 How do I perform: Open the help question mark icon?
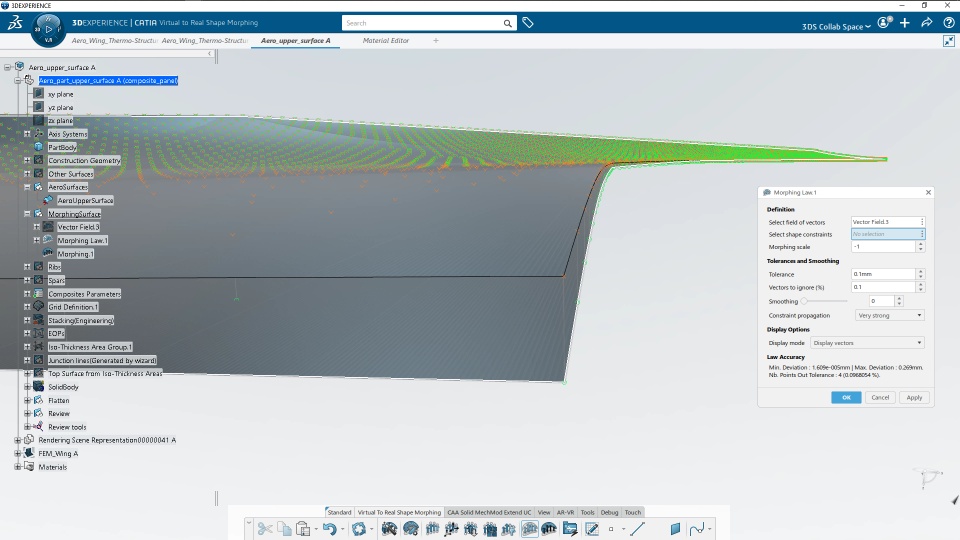(948, 23)
